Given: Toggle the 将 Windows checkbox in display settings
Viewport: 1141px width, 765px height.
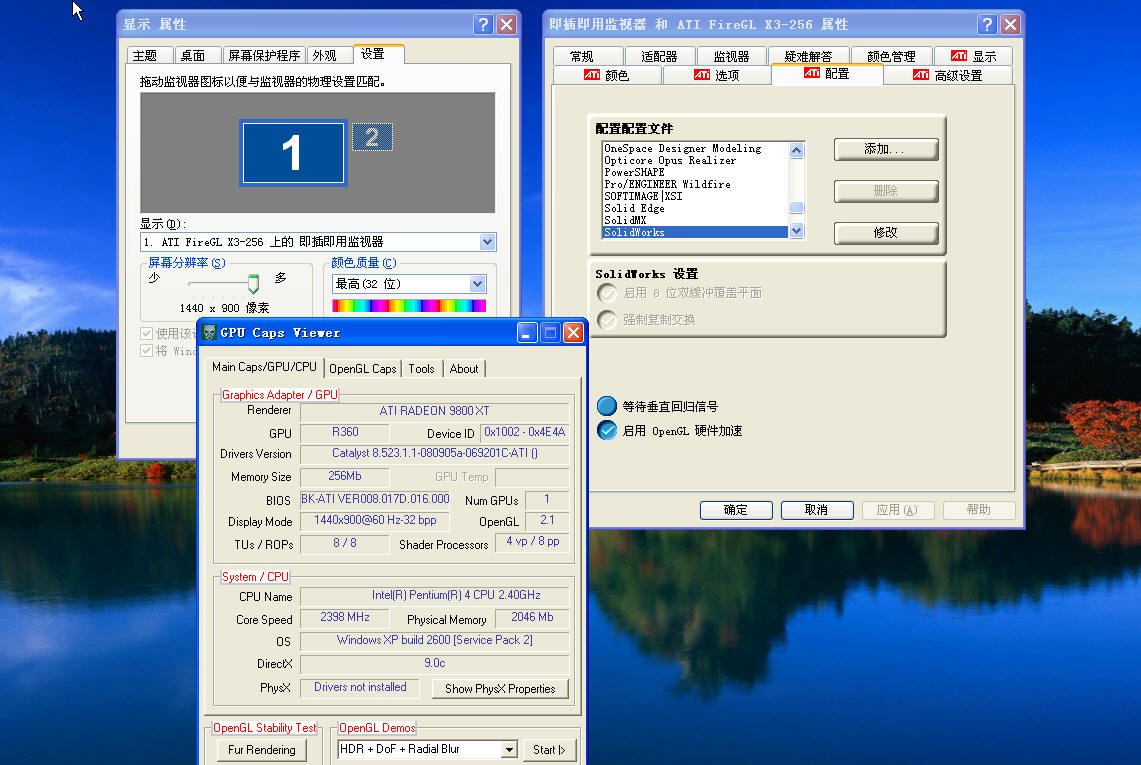Looking at the screenshot, I should pos(146,351).
